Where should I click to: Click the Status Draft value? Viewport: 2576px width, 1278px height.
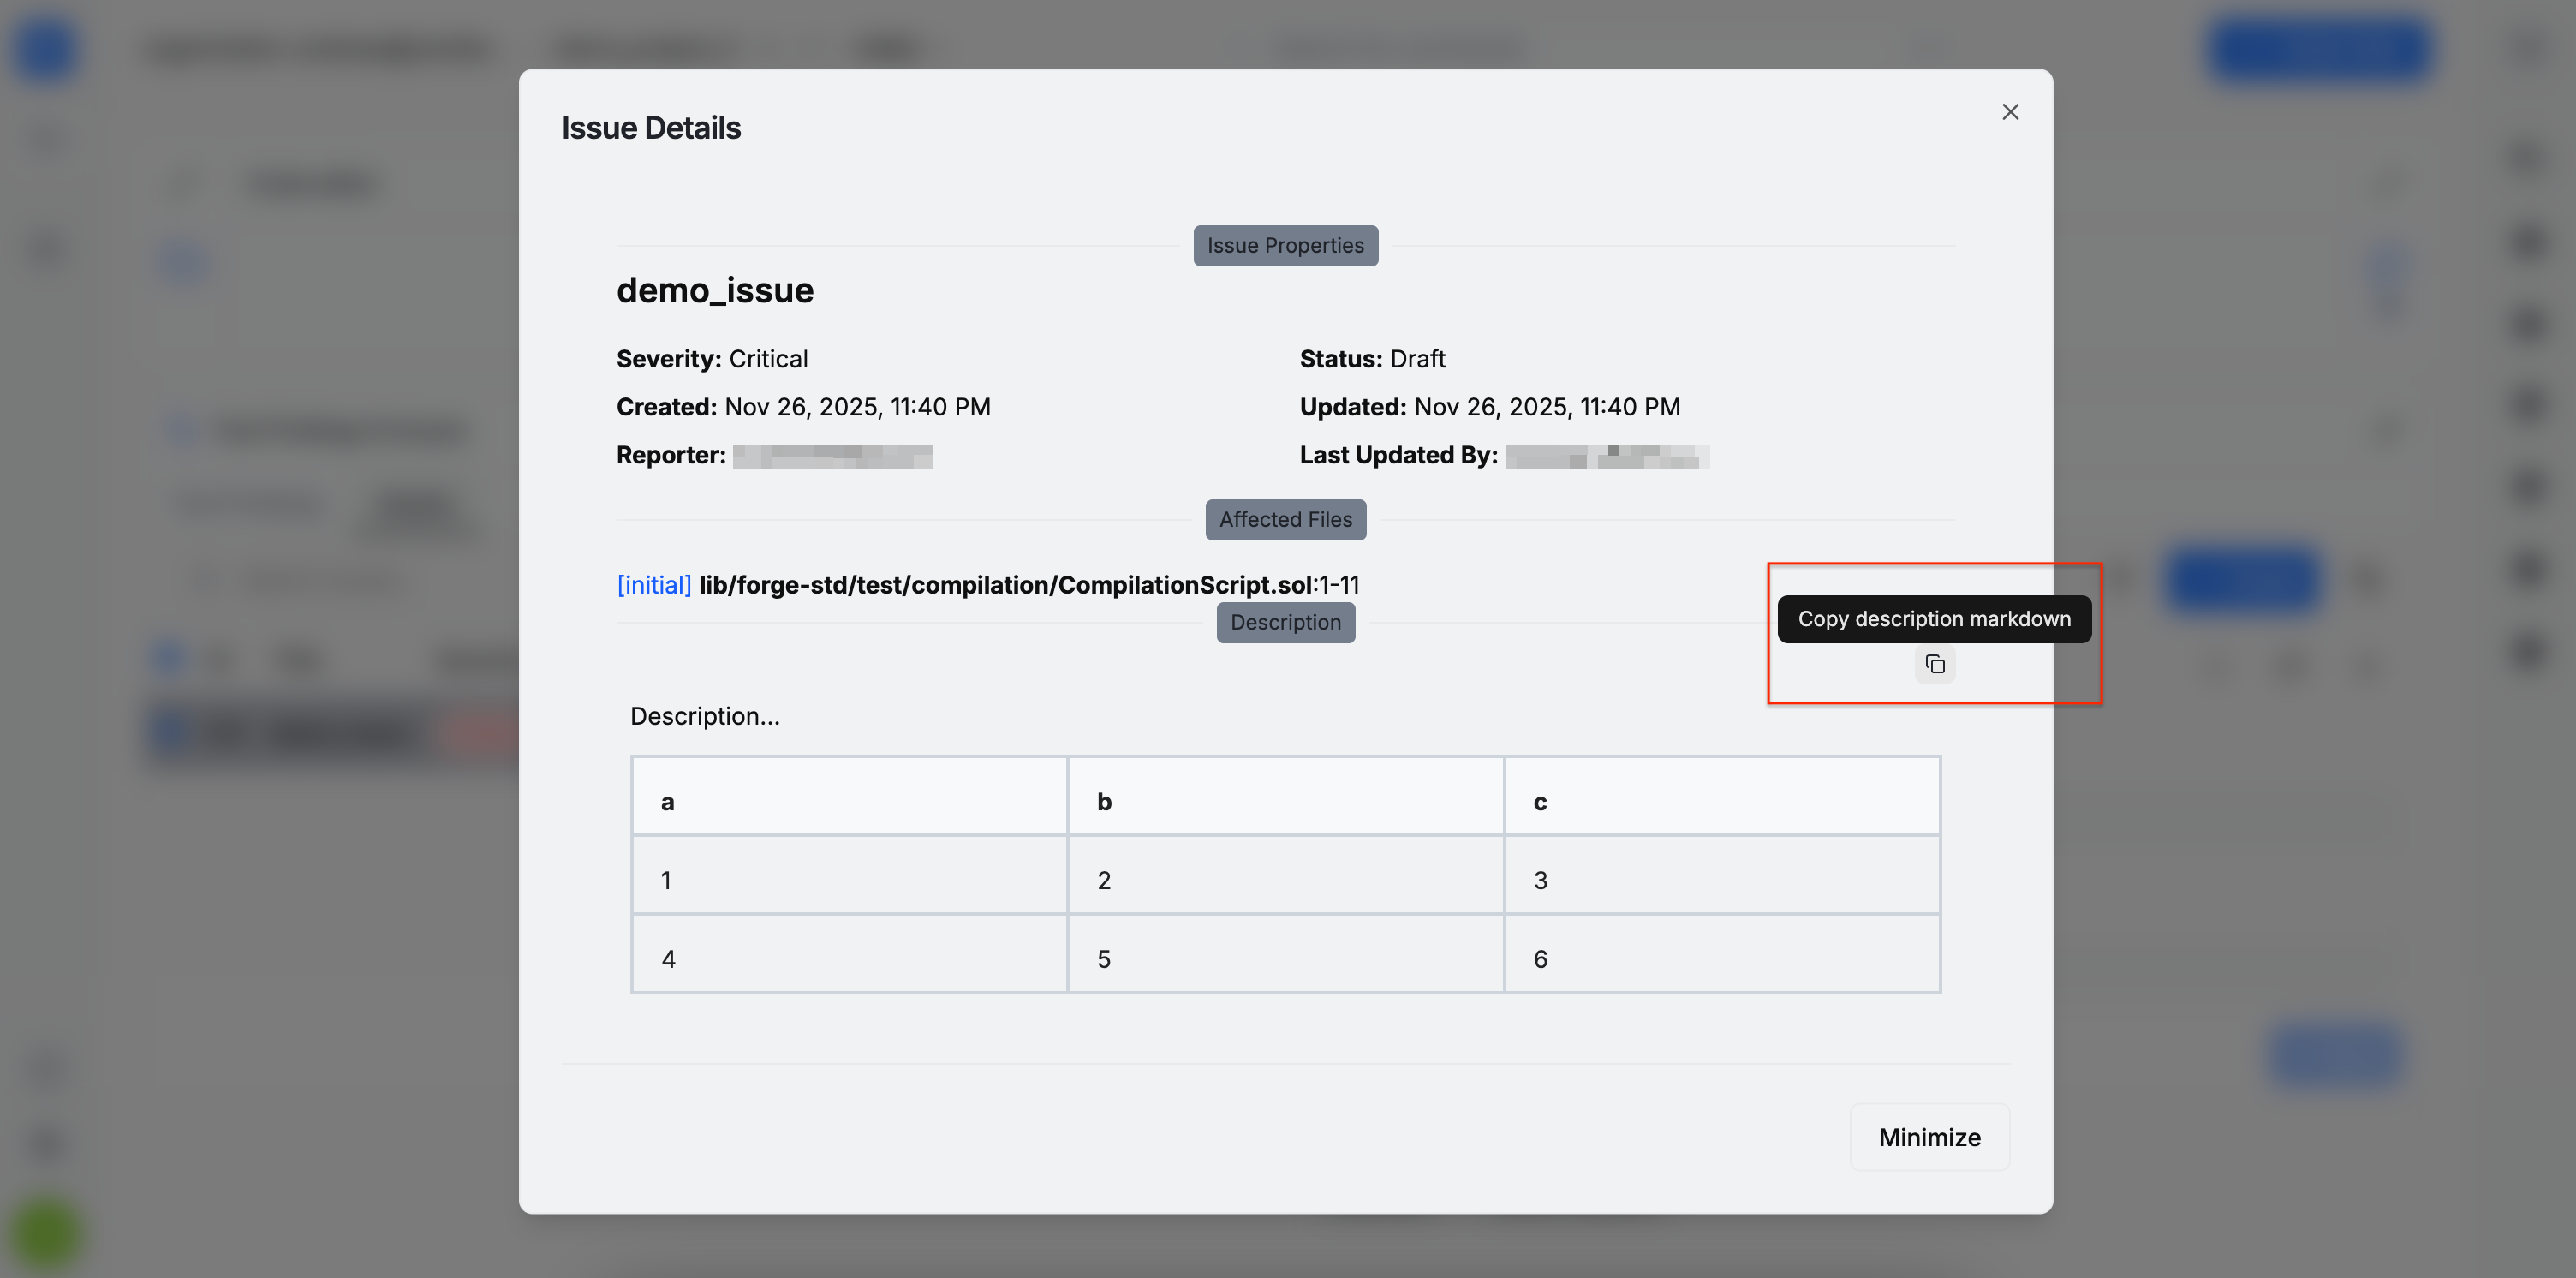(x=1417, y=359)
